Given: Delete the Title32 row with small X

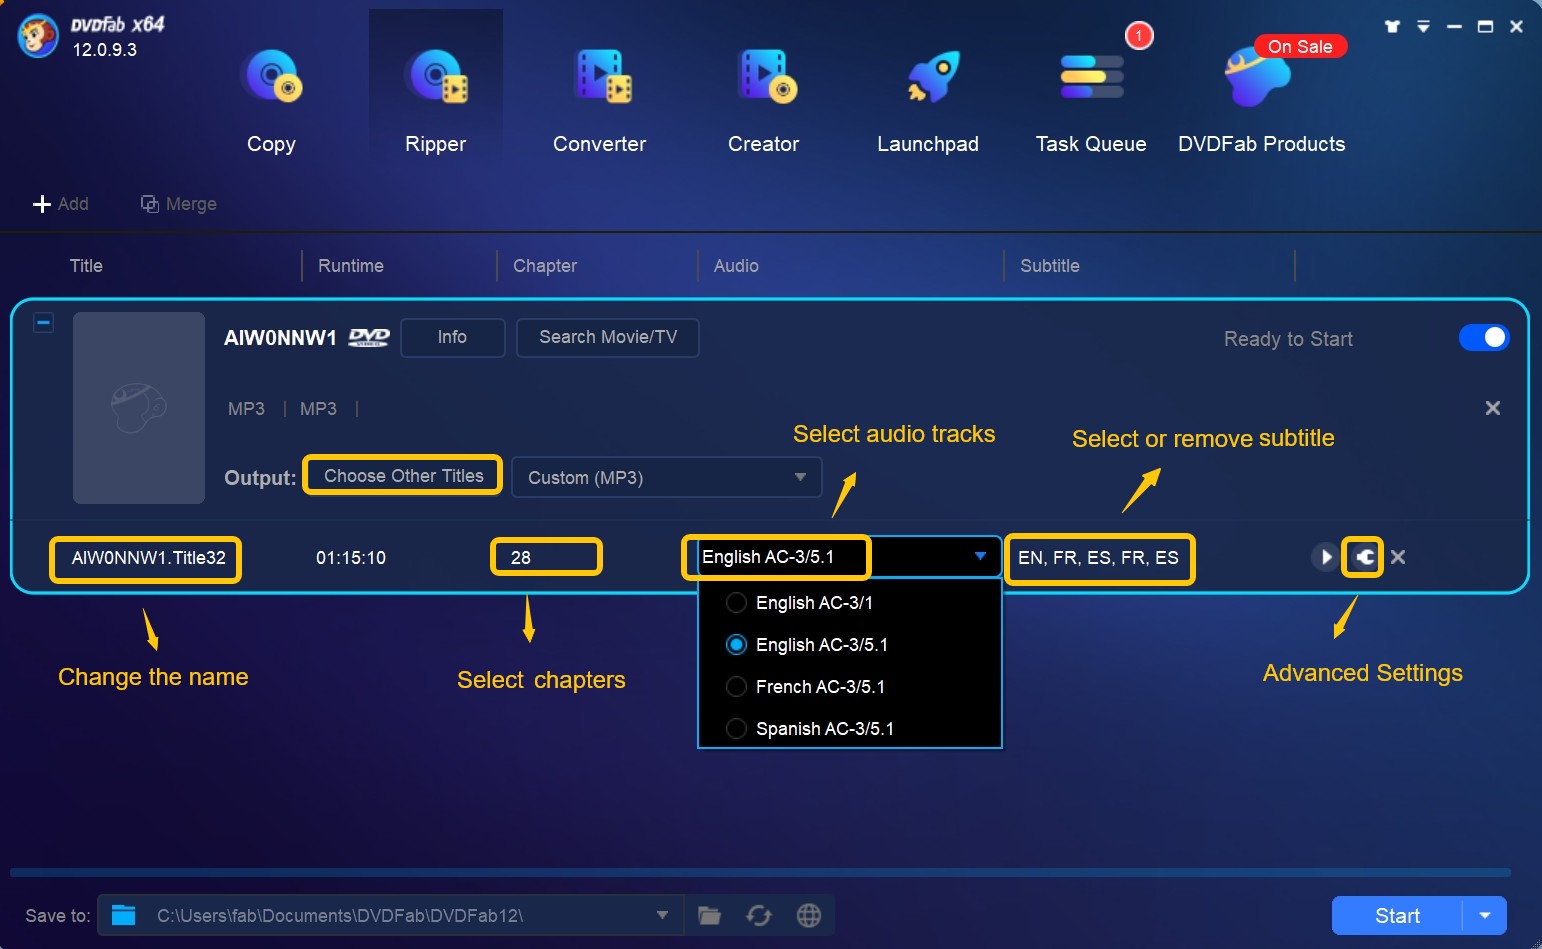Looking at the screenshot, I should click(1398, 557).
